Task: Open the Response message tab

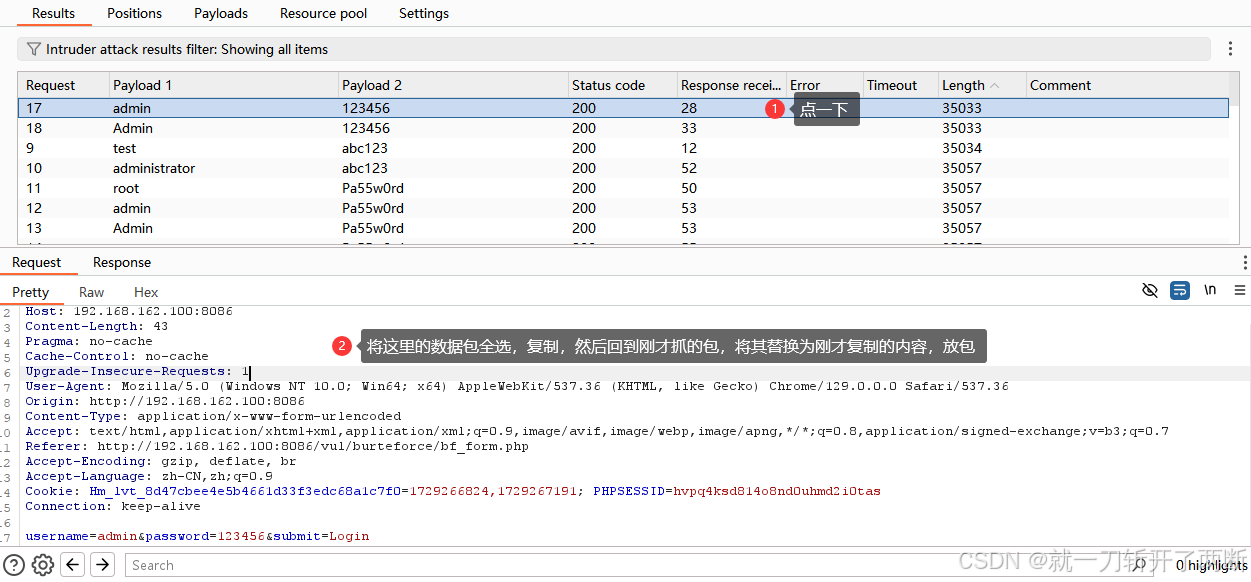Action: point(122,262)
